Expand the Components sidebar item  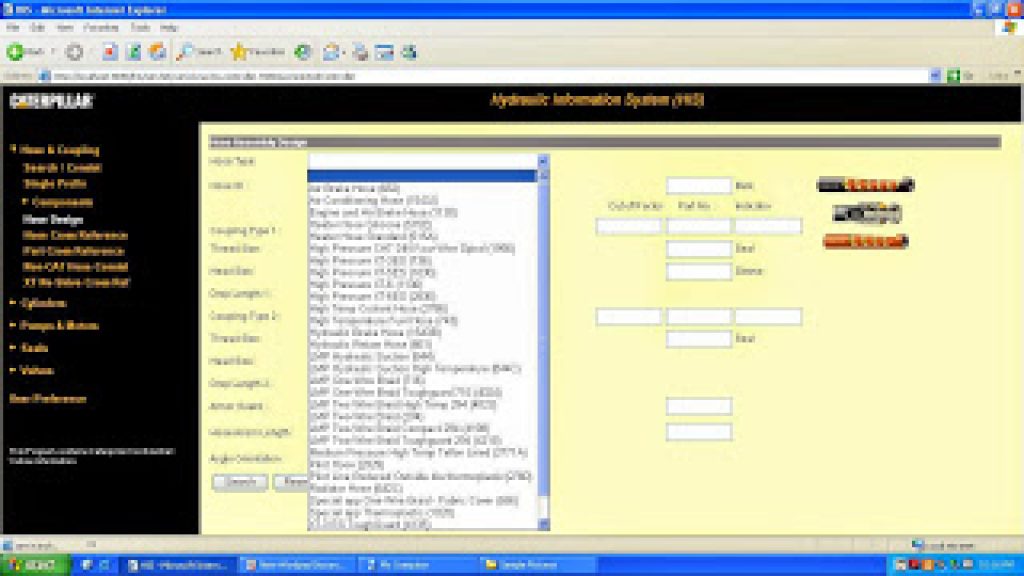tap(25, 202)
